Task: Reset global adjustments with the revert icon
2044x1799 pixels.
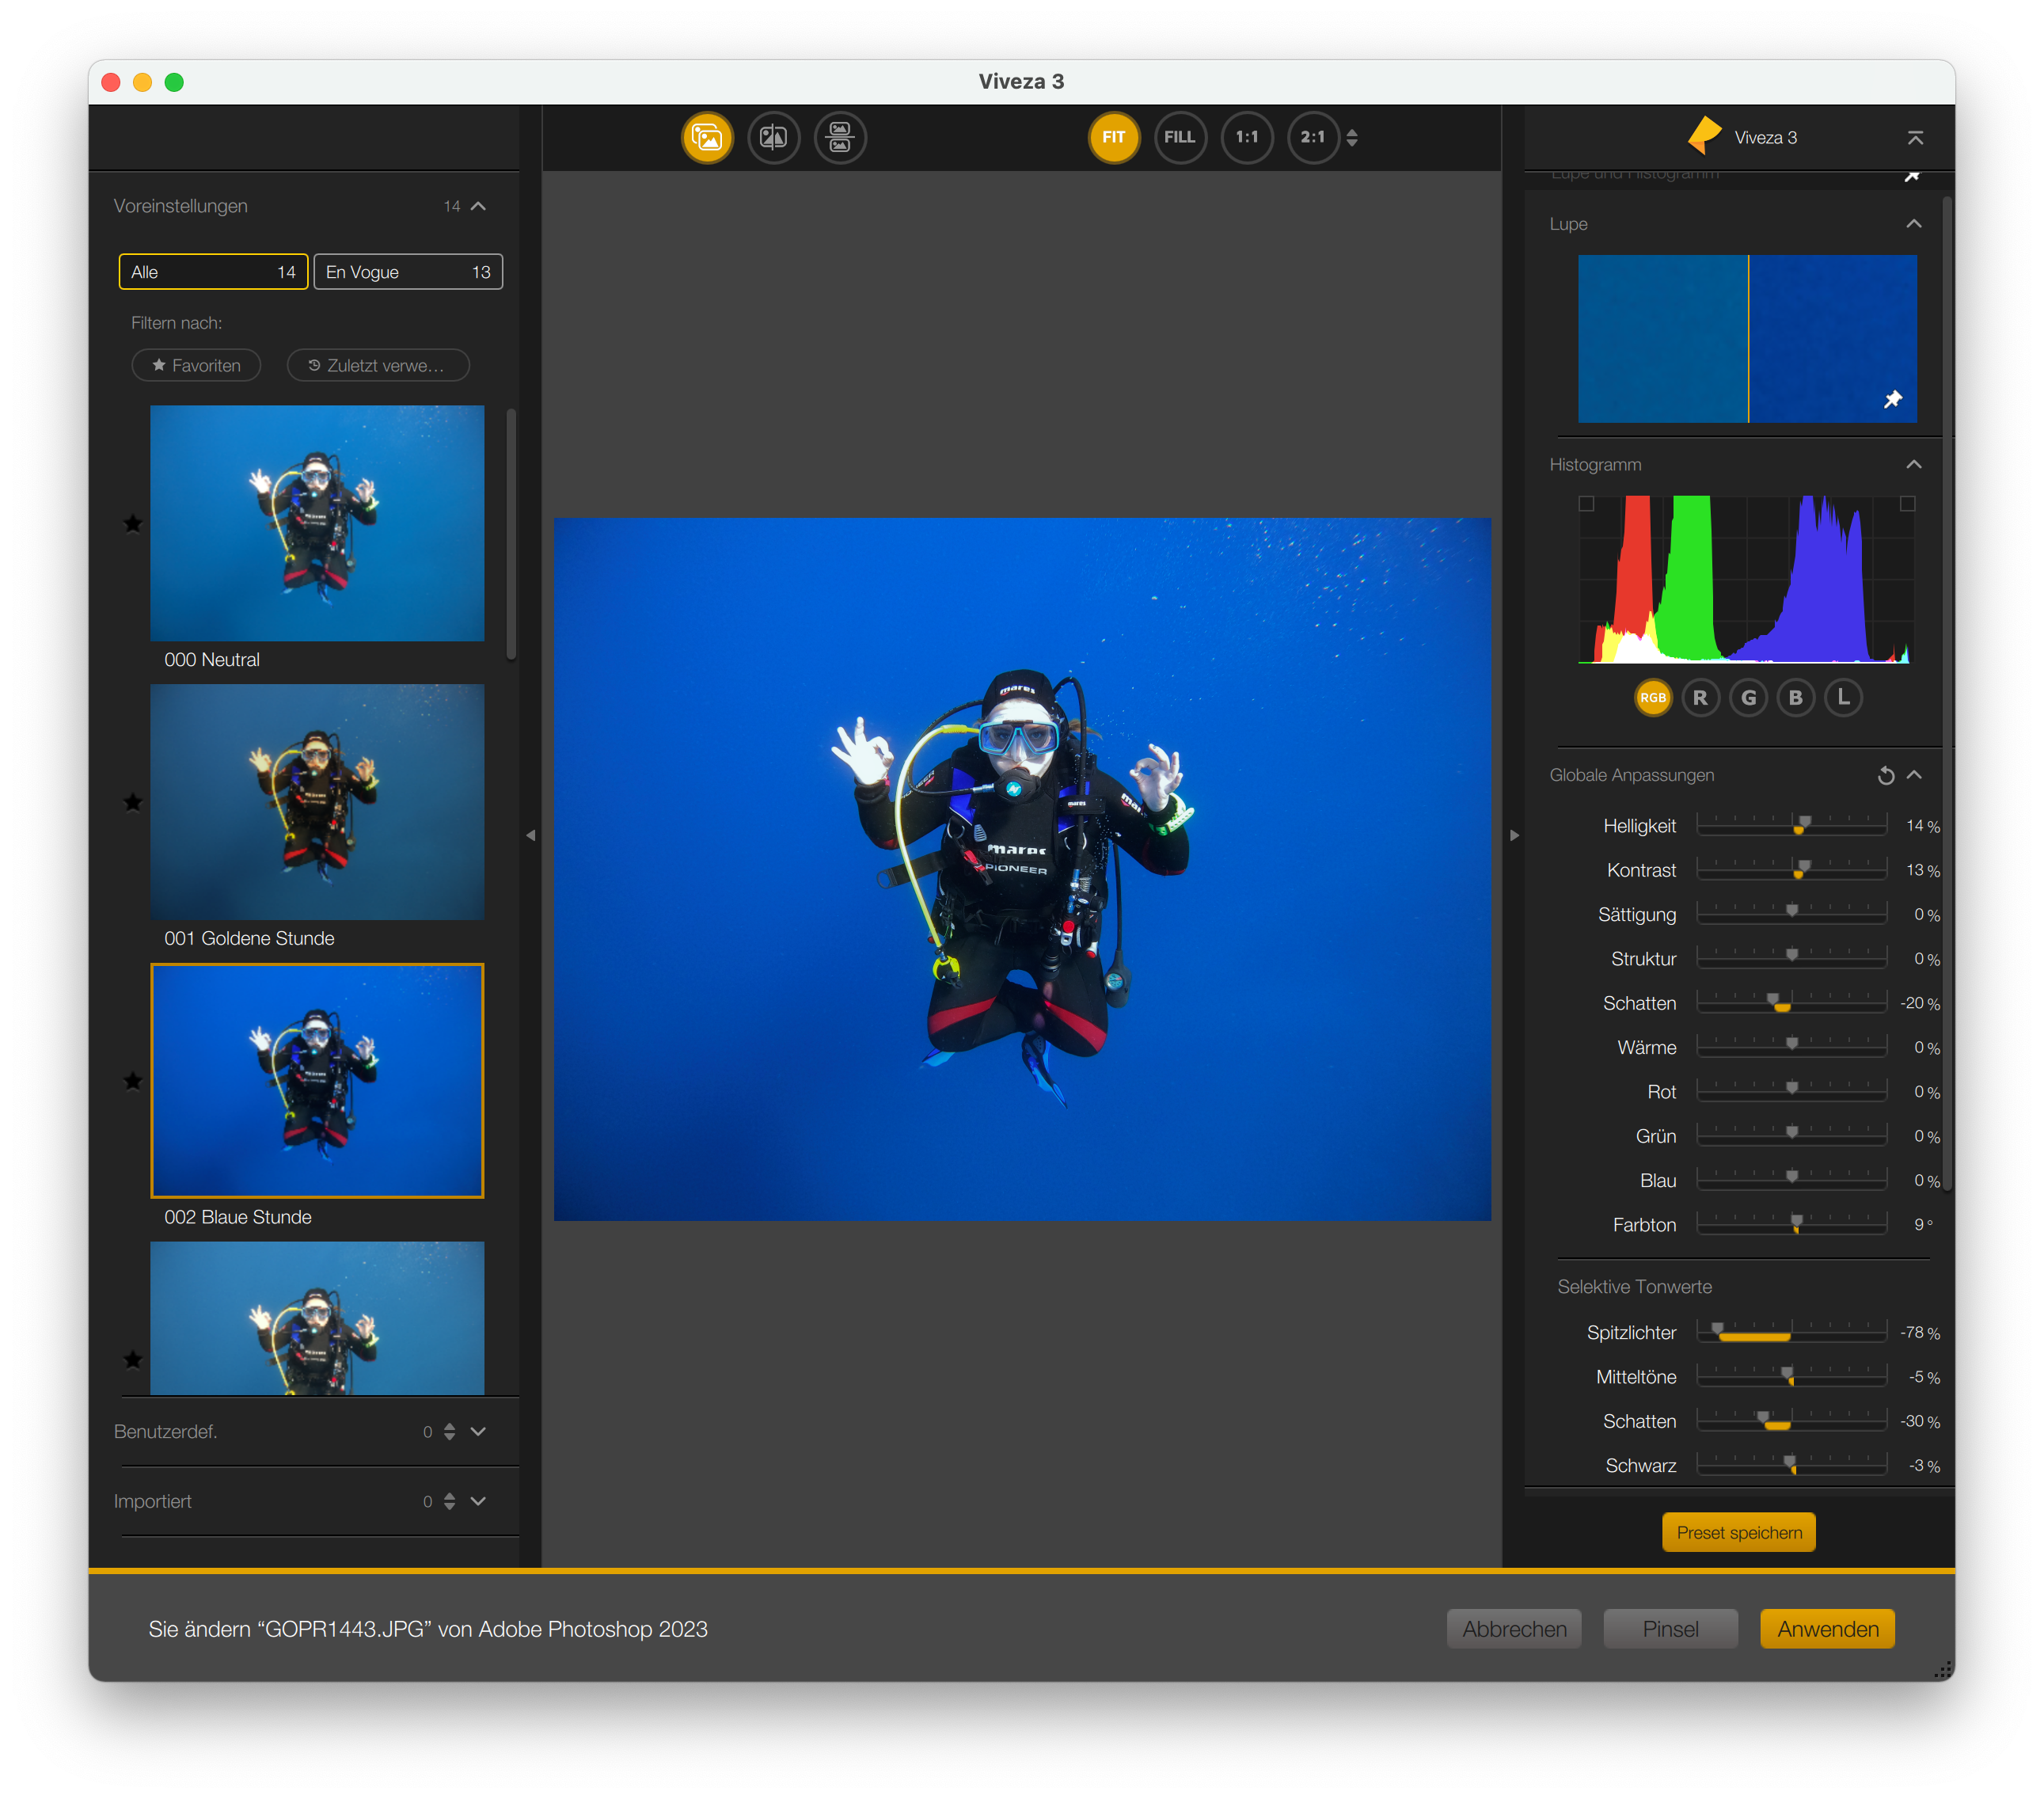Action: [x=1885, y=775]
